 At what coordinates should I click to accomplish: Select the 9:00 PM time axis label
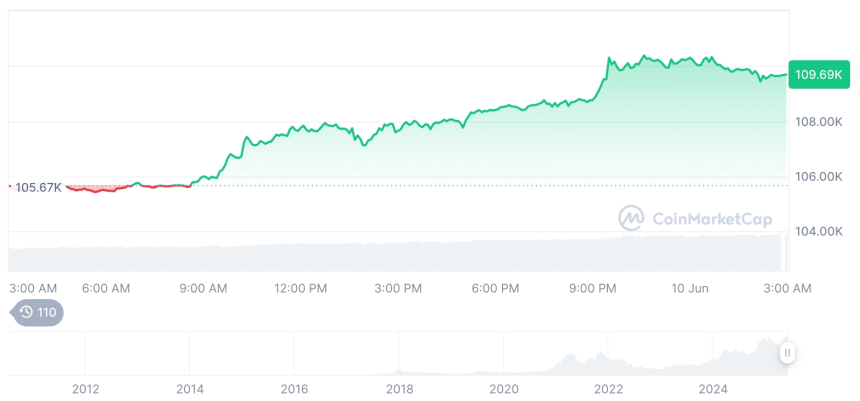pos(593,288)
